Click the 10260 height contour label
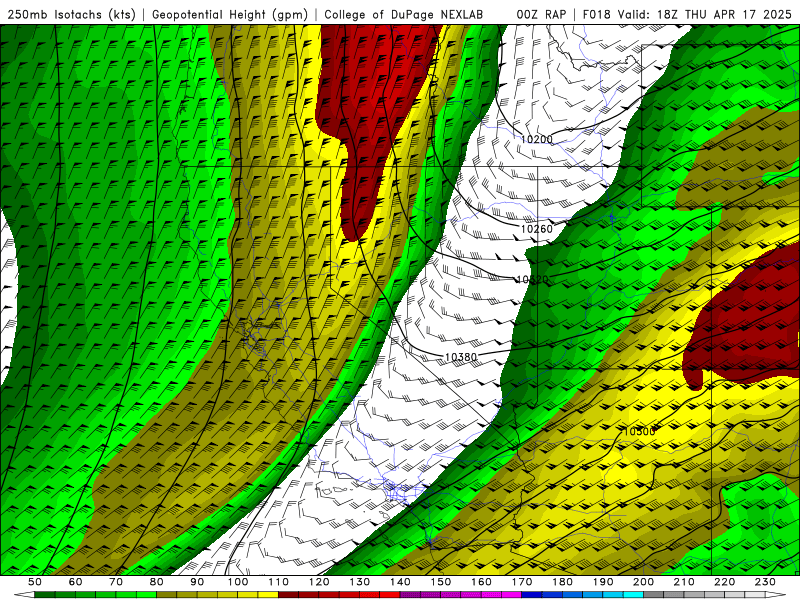 [537, 229]
